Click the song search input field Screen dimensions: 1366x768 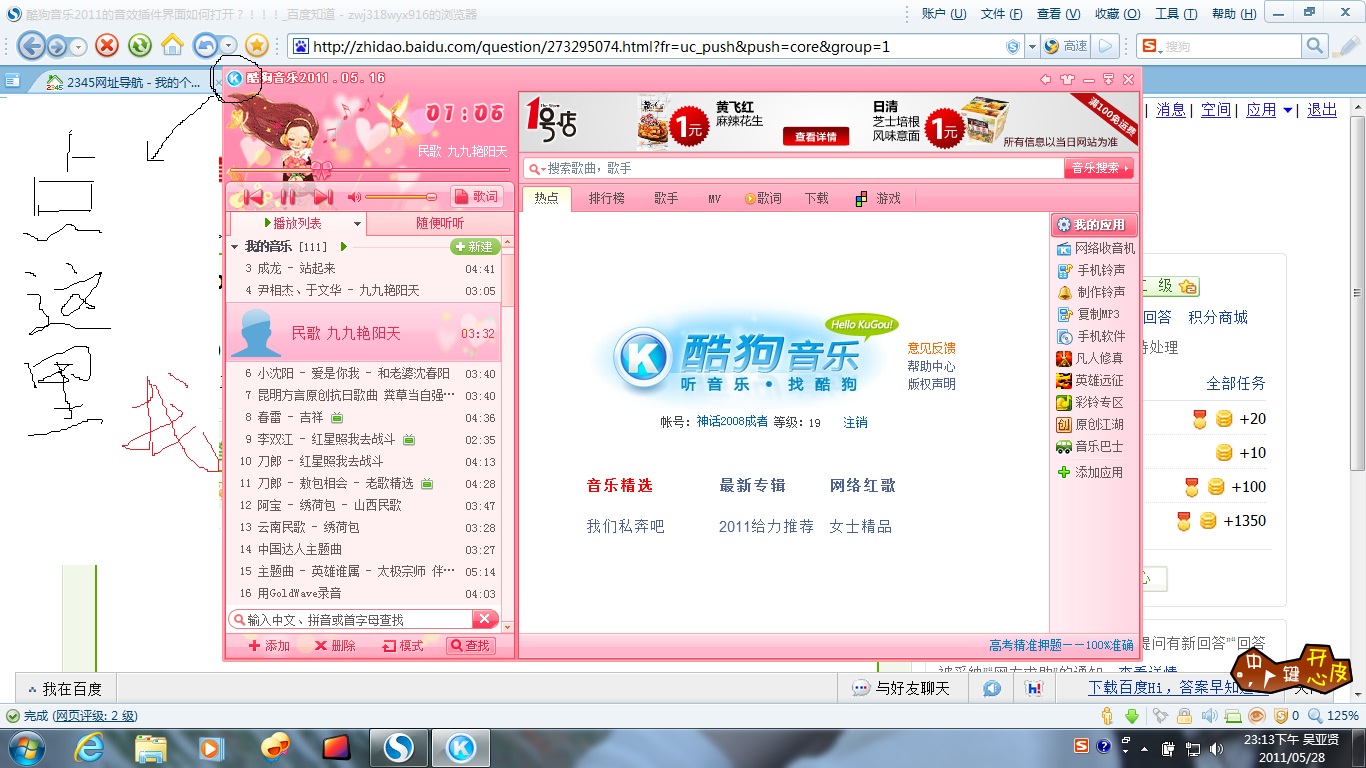[790, 169]
